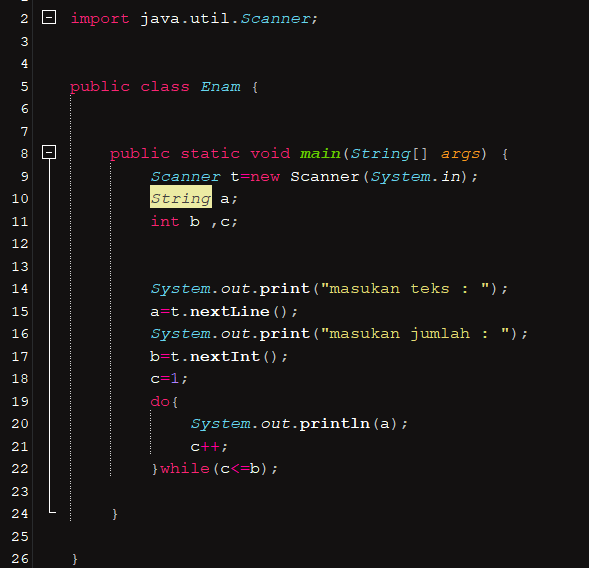Click the import keyword on line 2
This screenshot has width=589, height=568.
100,19
